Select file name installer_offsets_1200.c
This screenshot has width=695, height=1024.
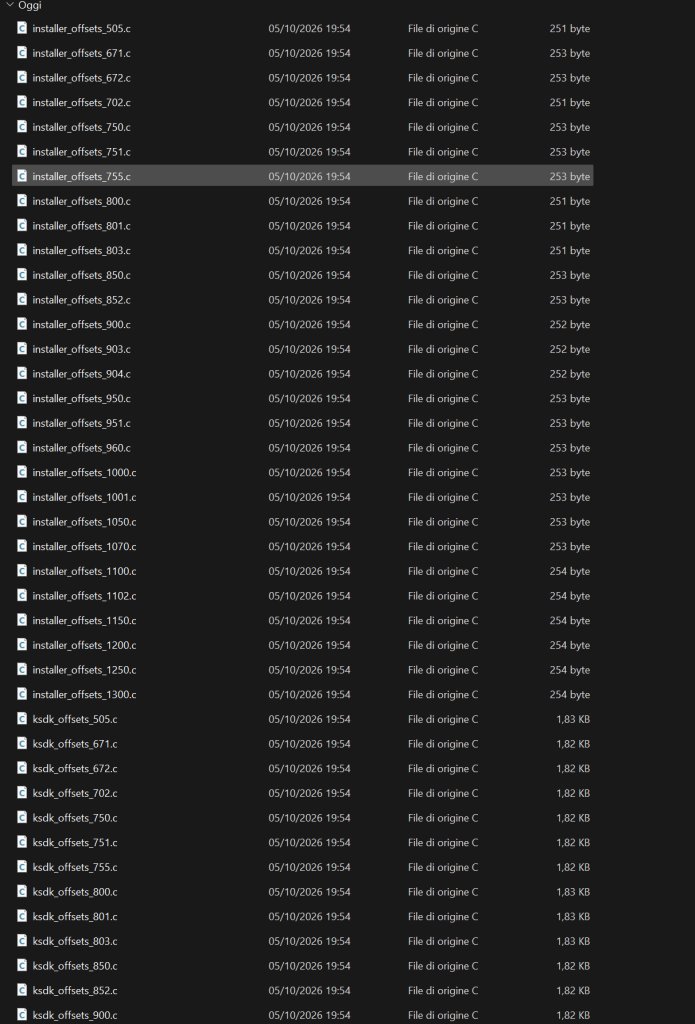click(x=84, y=645)
